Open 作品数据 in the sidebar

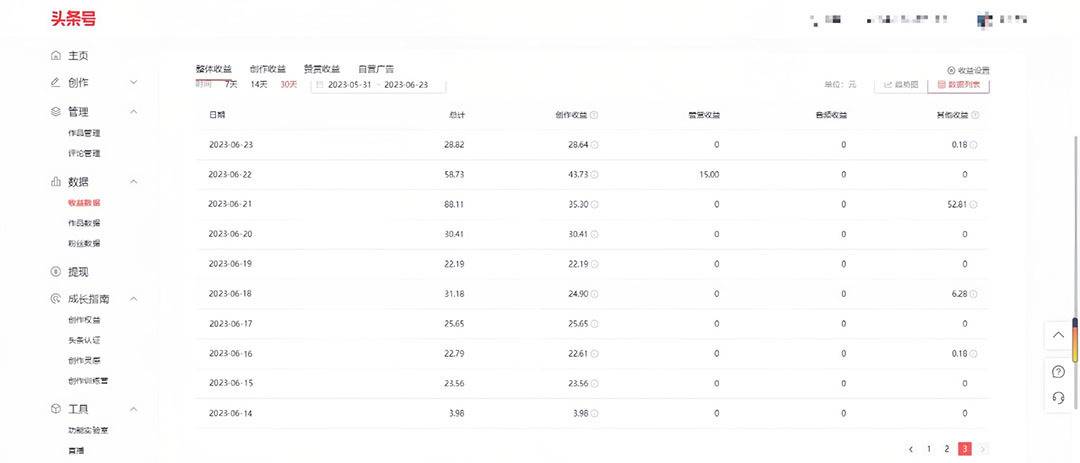pos(84,223)
